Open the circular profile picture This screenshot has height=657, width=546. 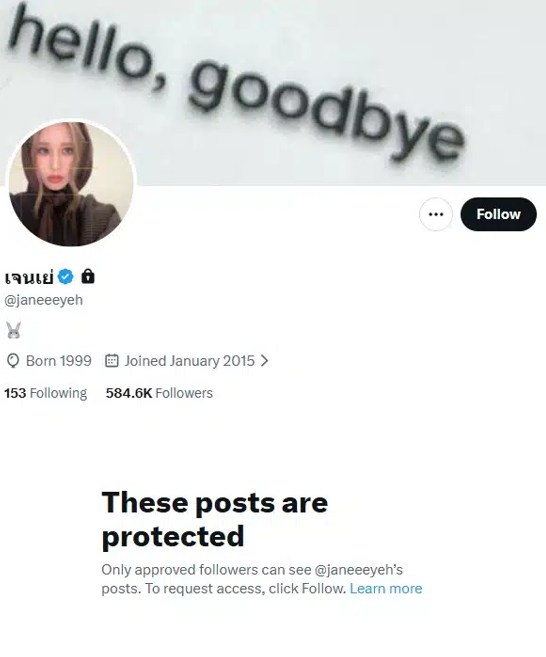click(71, 183)
